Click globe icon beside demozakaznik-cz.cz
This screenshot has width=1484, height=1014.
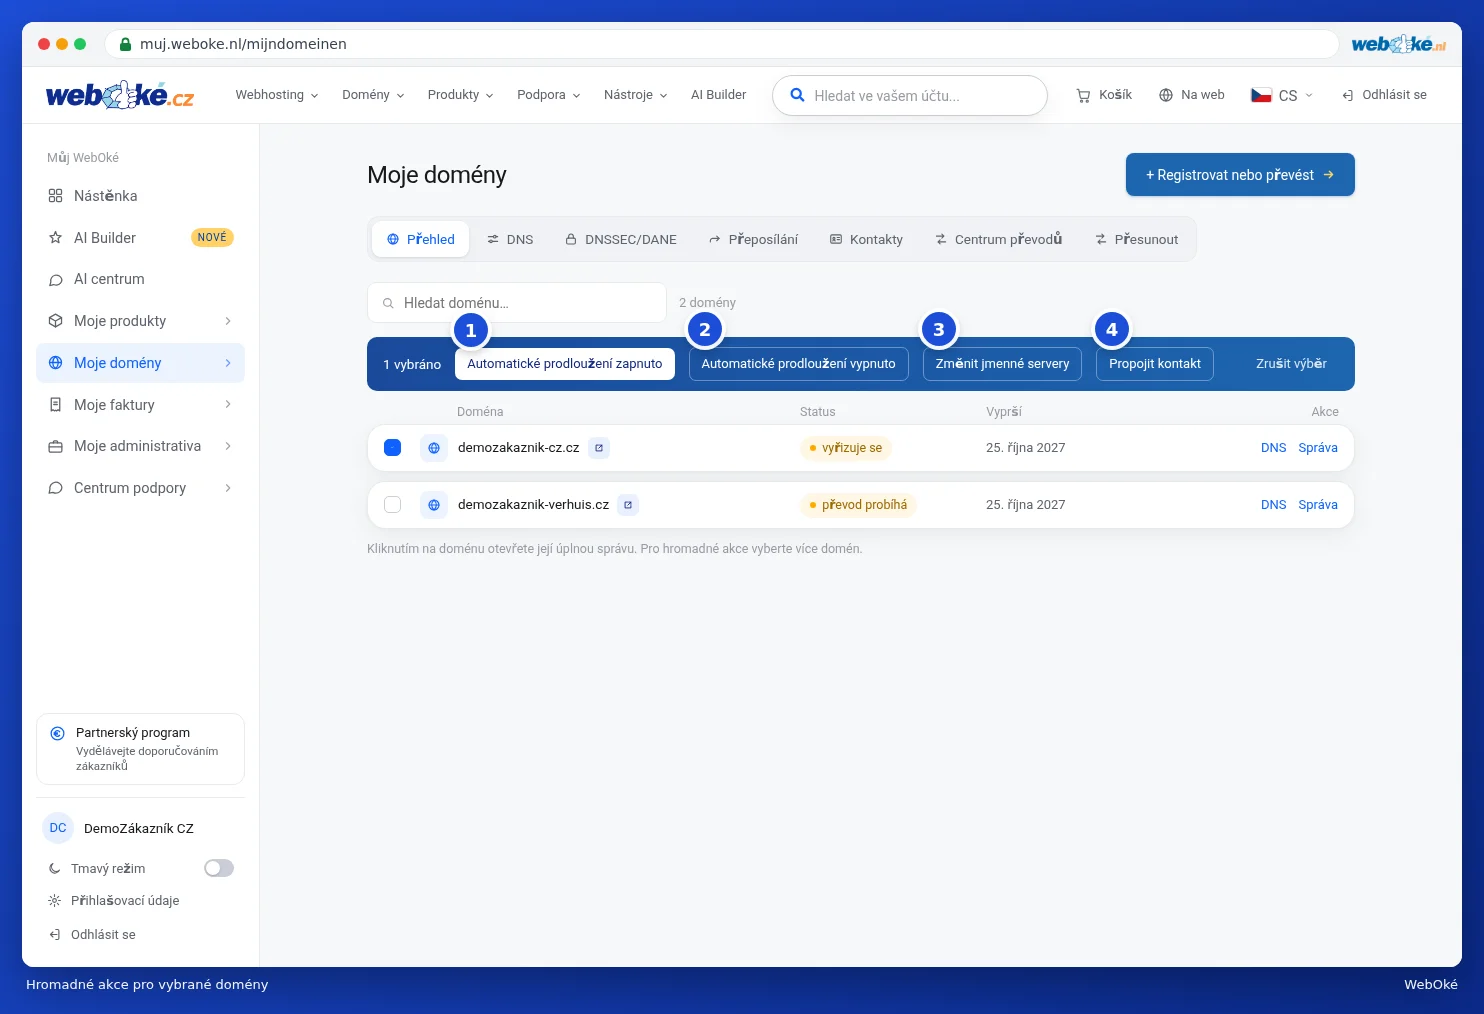434,448
